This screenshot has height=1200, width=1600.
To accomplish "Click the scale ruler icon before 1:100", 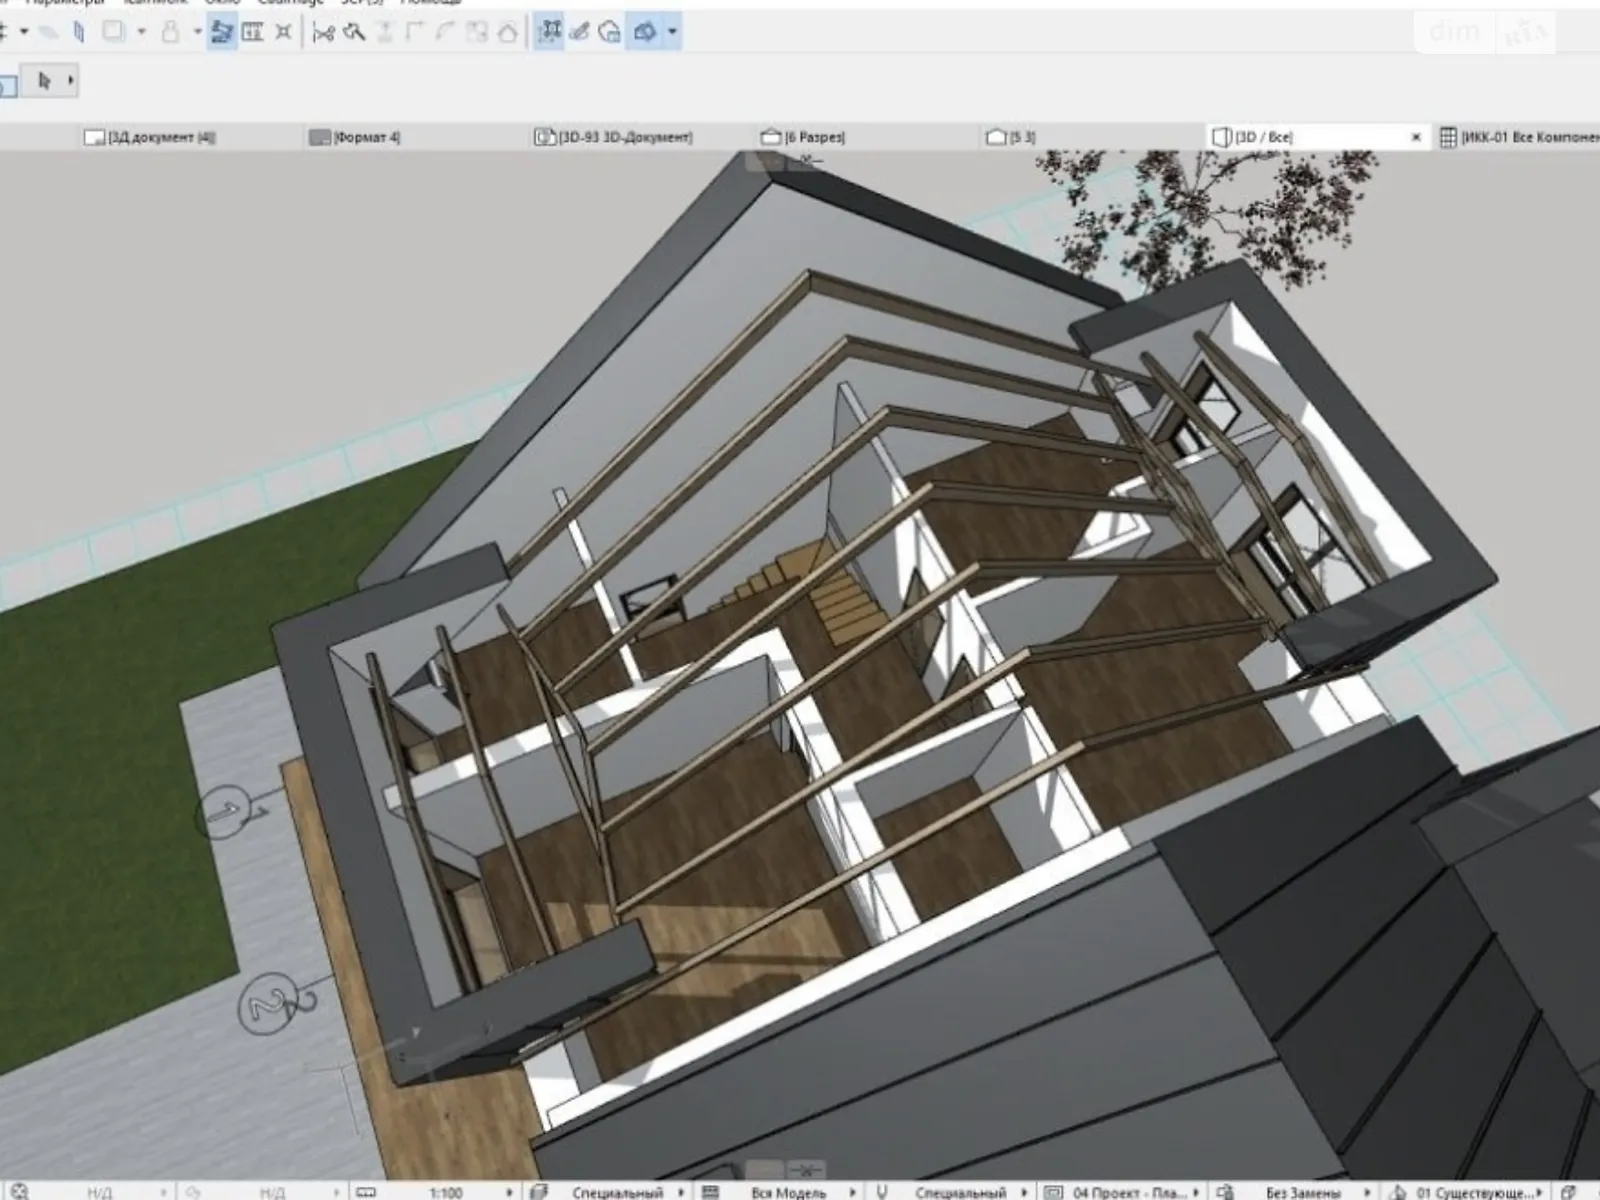I will (x=367, y=1192).
